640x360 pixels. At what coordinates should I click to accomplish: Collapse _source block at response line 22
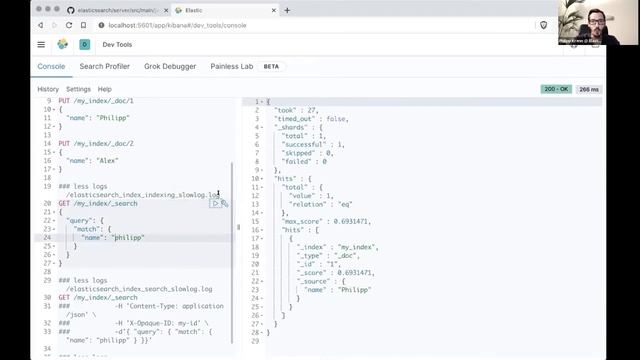tap(262, 281)
